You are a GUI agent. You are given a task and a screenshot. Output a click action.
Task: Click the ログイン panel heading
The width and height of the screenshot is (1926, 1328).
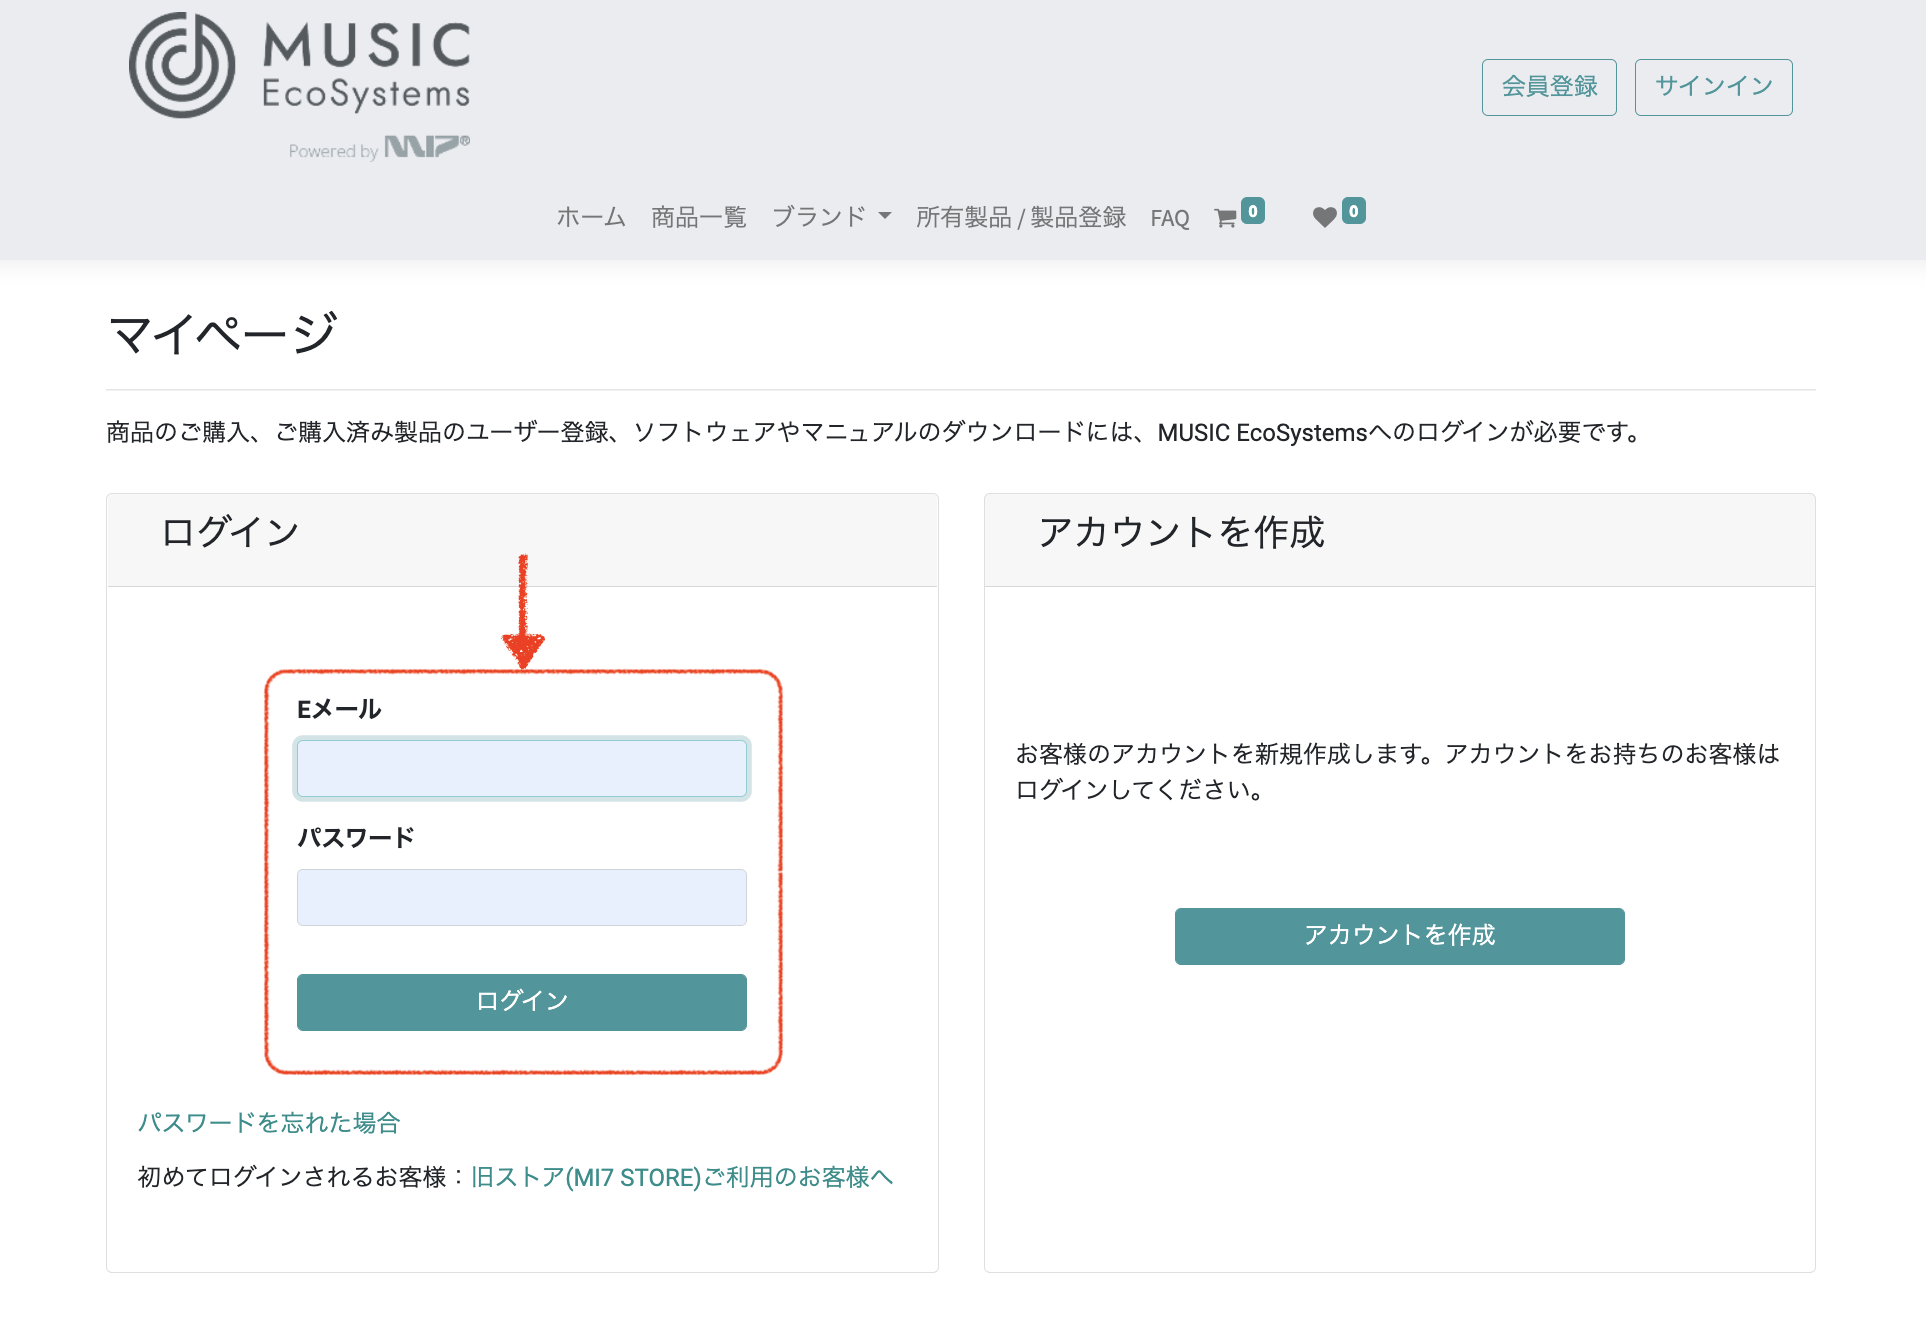click(x=230, y=532)
